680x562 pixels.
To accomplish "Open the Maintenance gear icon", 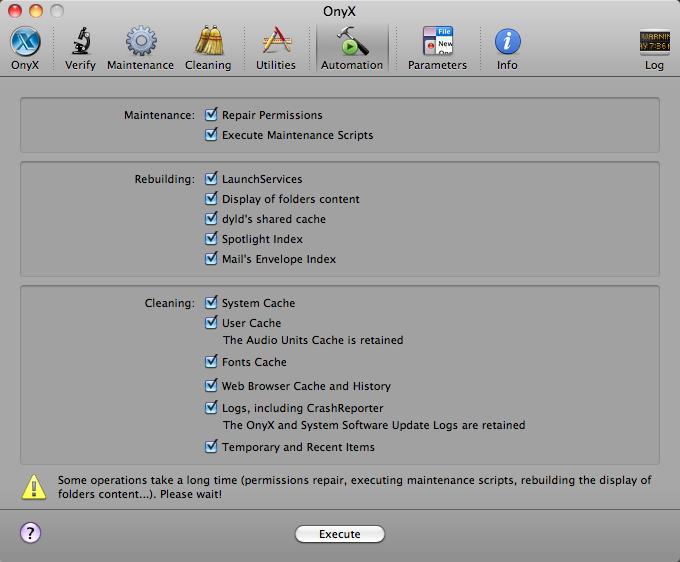I will (140, 43).
